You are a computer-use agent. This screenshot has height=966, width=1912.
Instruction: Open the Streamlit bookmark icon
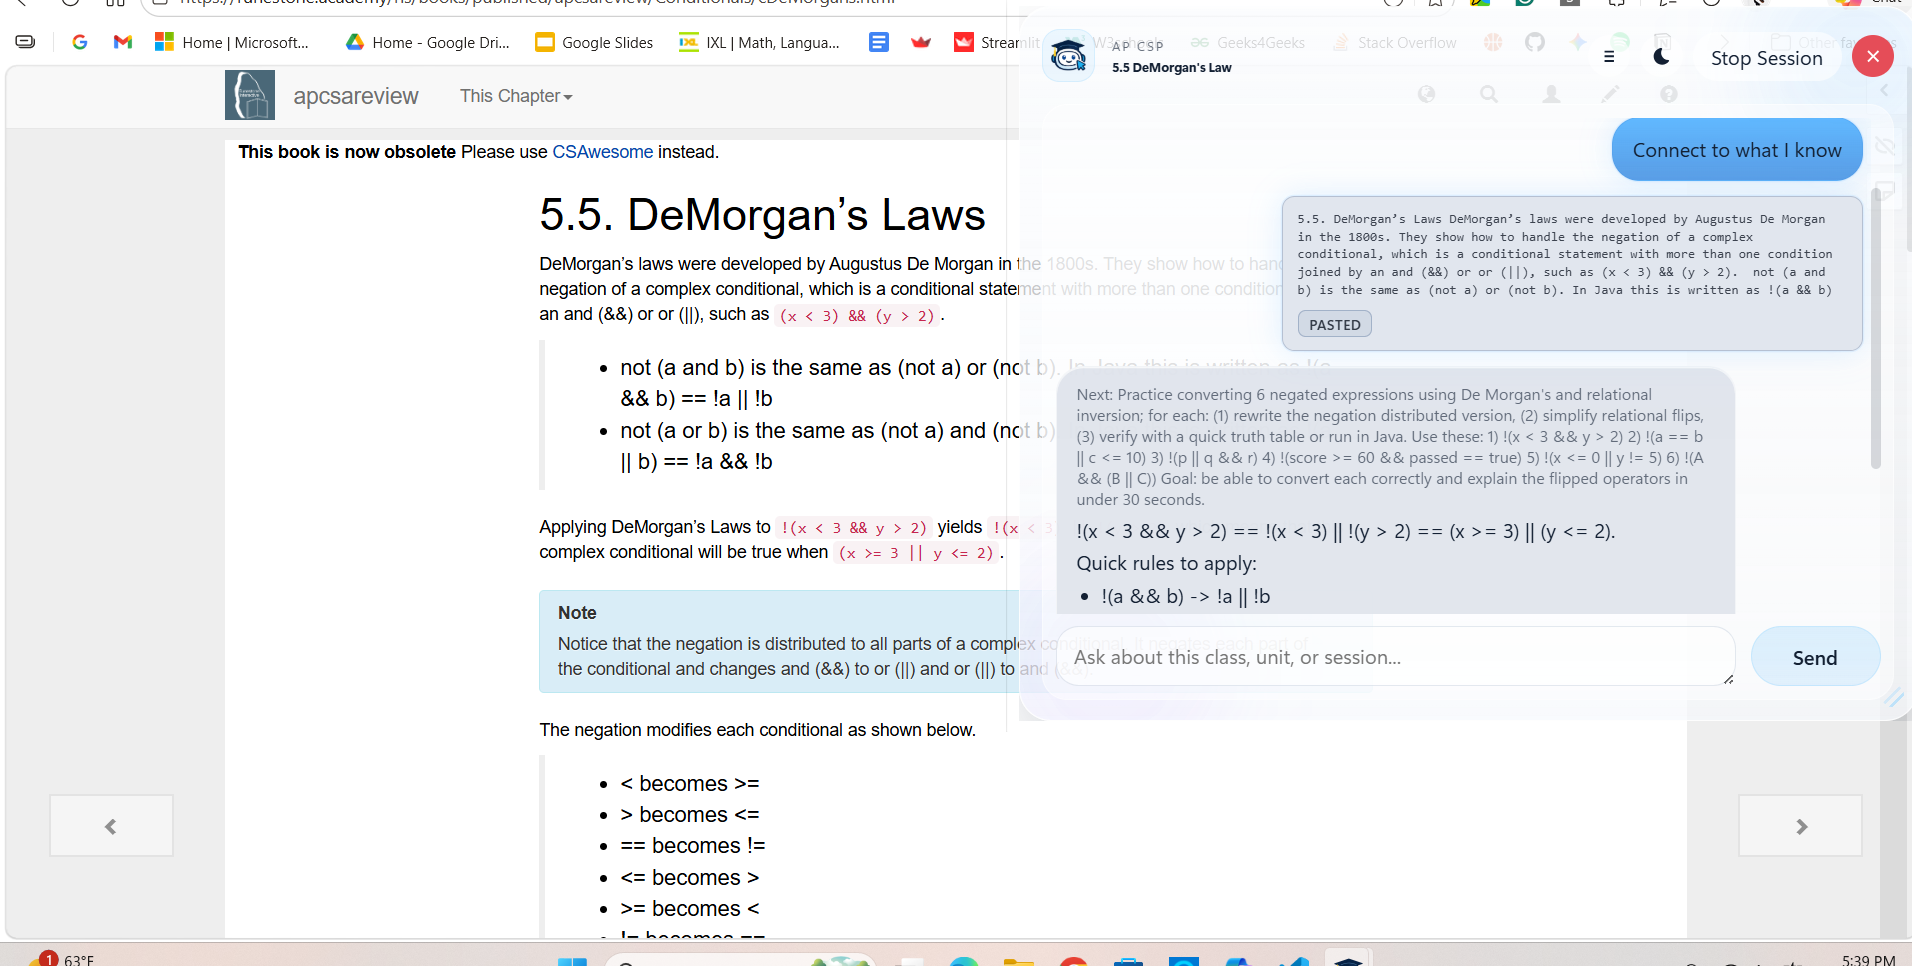click(x=963, y=42)
